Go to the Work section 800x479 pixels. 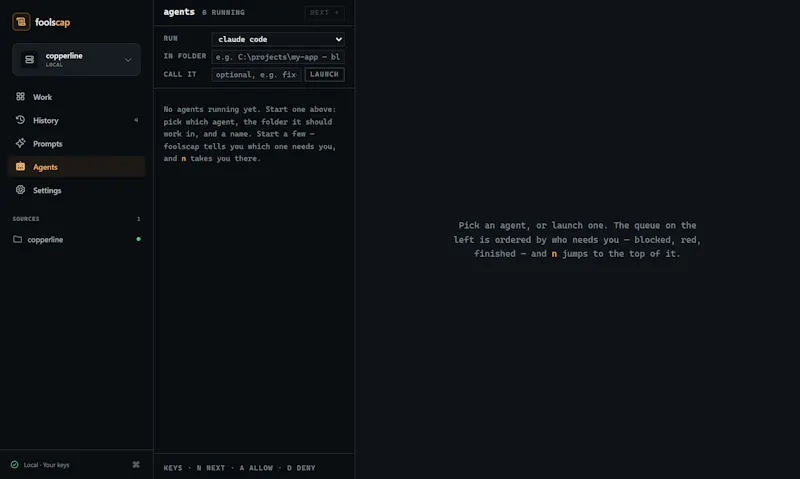click(x=77, y=97)
